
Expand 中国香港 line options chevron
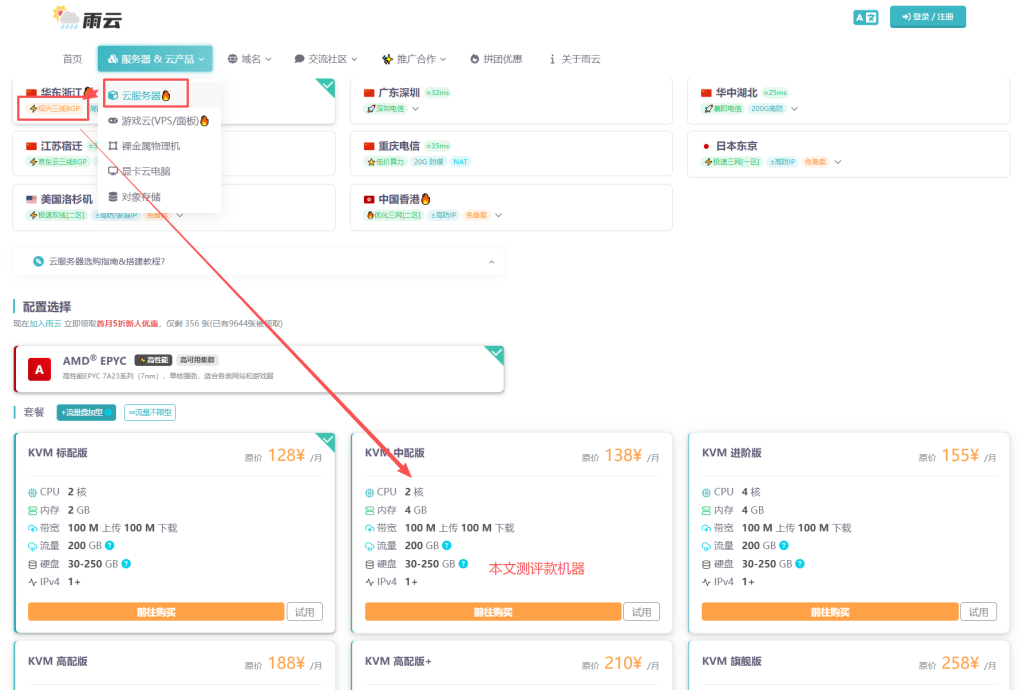click(x=498, y=215)
